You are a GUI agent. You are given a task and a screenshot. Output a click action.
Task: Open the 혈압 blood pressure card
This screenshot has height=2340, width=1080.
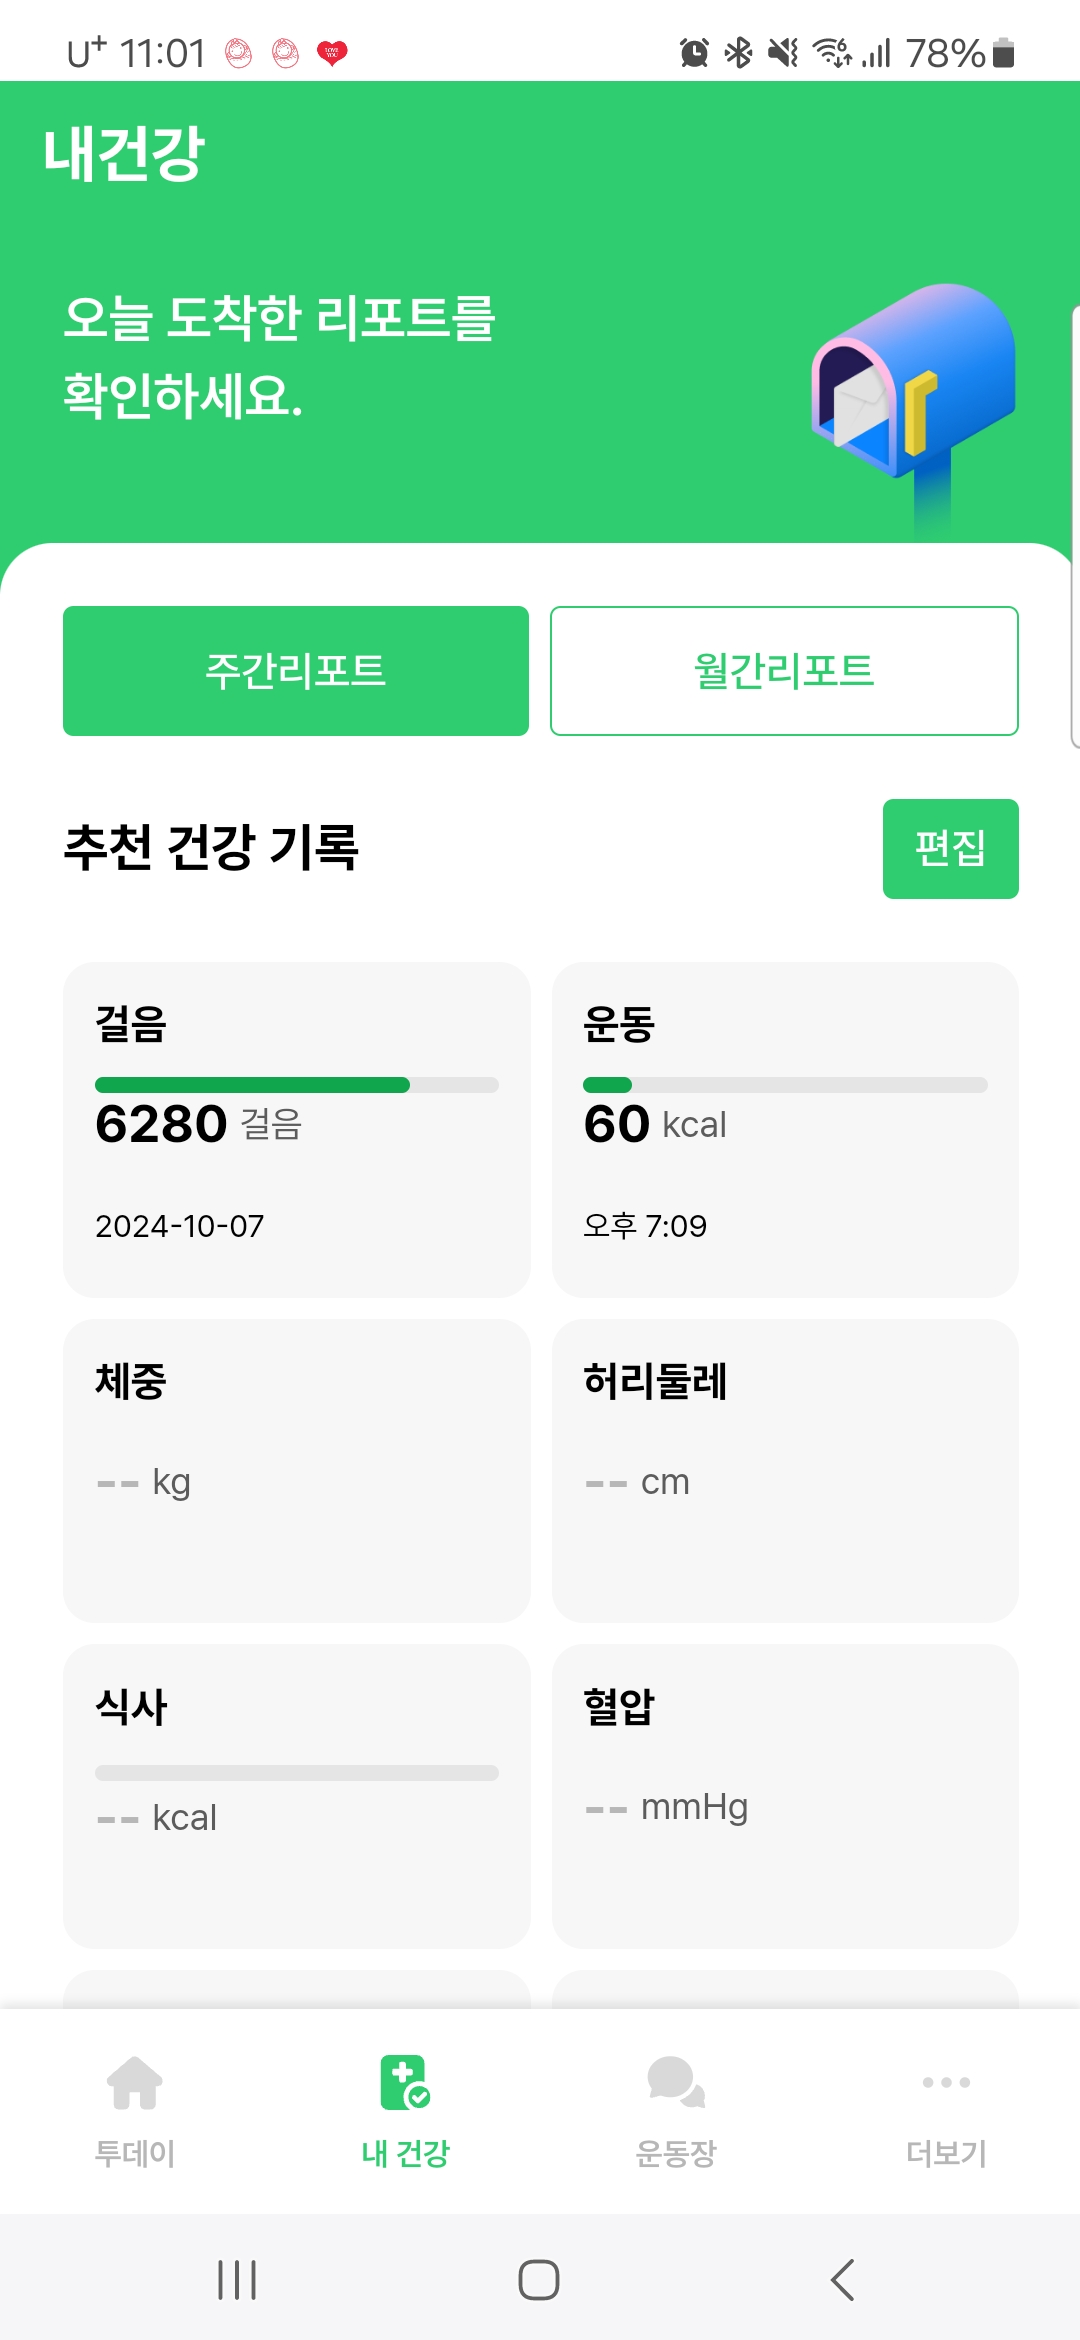785,1795
